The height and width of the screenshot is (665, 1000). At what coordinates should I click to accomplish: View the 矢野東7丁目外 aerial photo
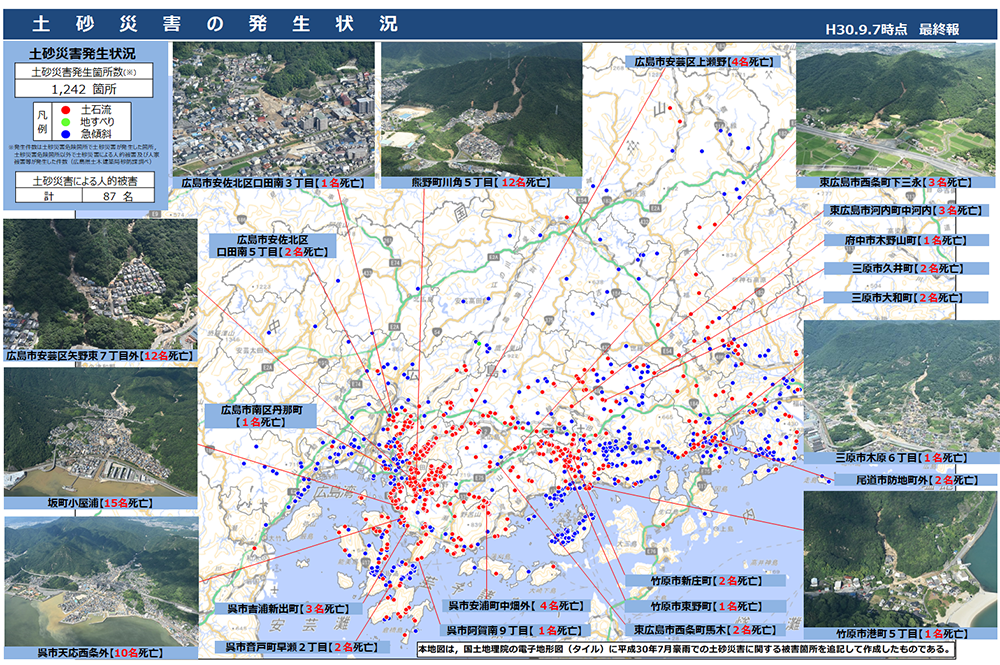(x=100, y=283)
